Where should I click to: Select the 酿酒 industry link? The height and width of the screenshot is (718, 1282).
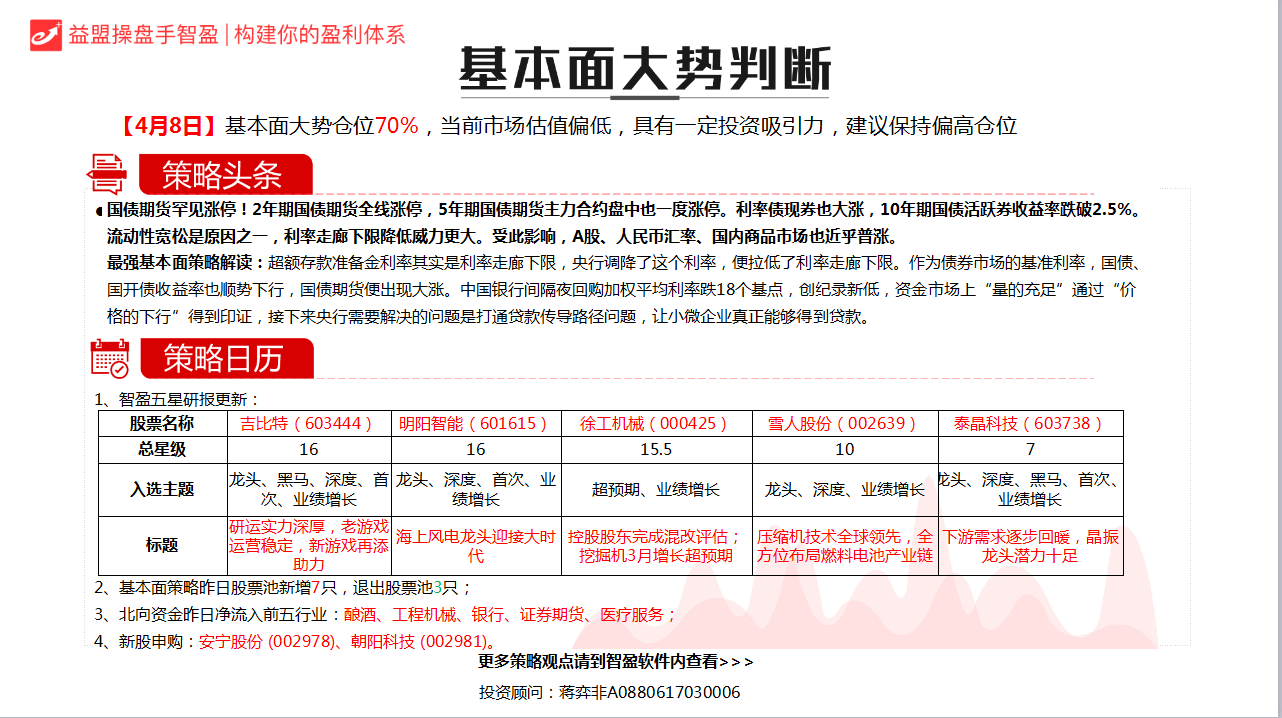pos(359,615)
